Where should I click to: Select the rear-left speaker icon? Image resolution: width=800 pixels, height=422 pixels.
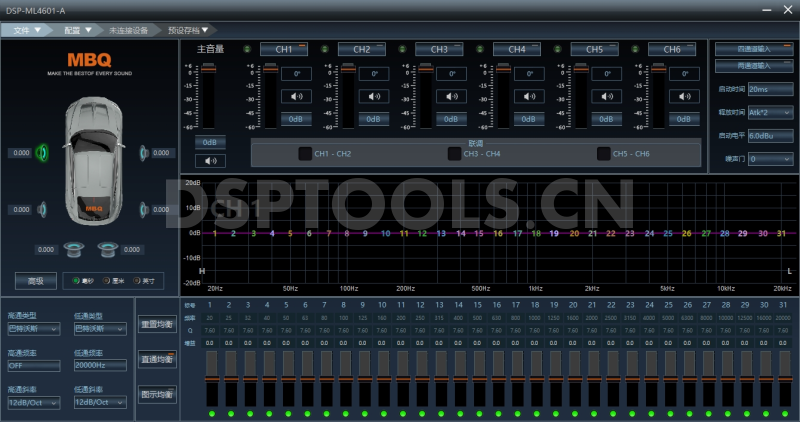click(x=42, y=209)
